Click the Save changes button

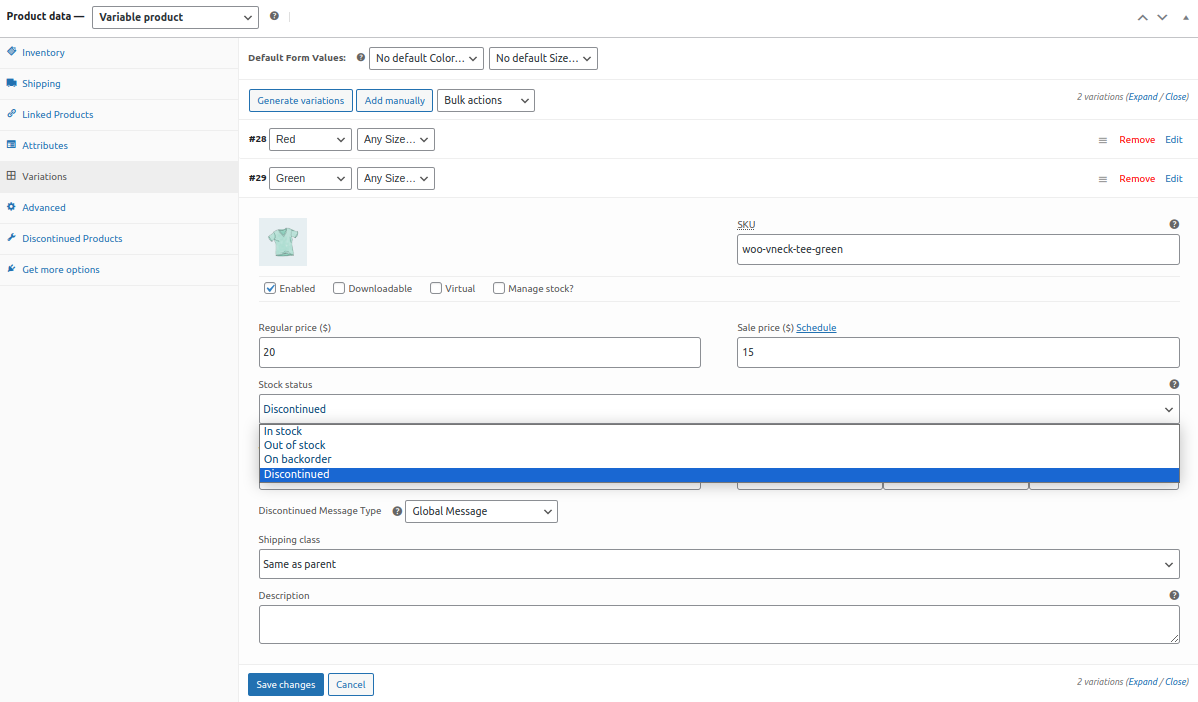[x=285, y=685]
